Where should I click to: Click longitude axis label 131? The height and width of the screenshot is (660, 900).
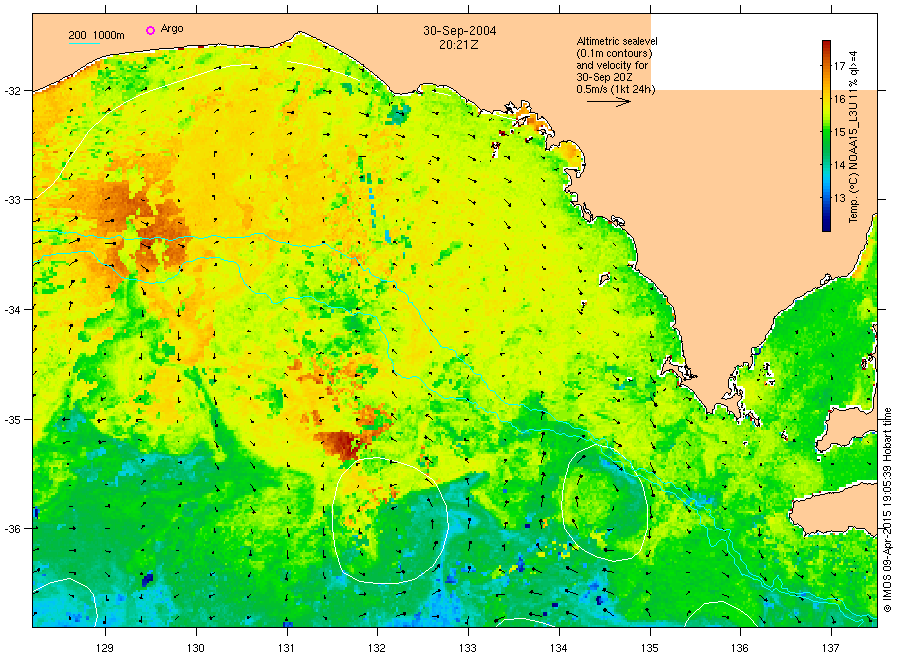point(286,648)
